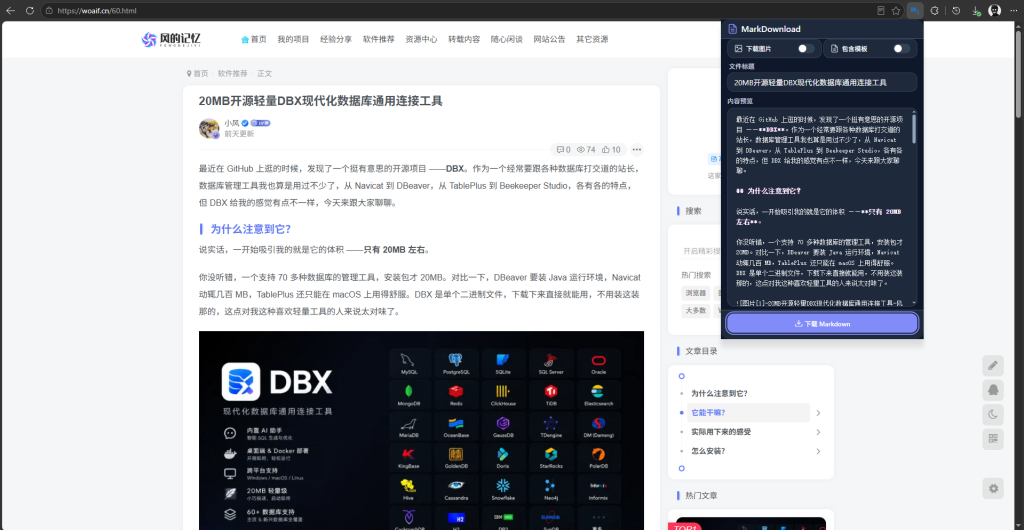The width and height of the screenshot is (1024, 530).
Task: Jump to 怎么安装? in article contents
Action: (x=709, y=451)
